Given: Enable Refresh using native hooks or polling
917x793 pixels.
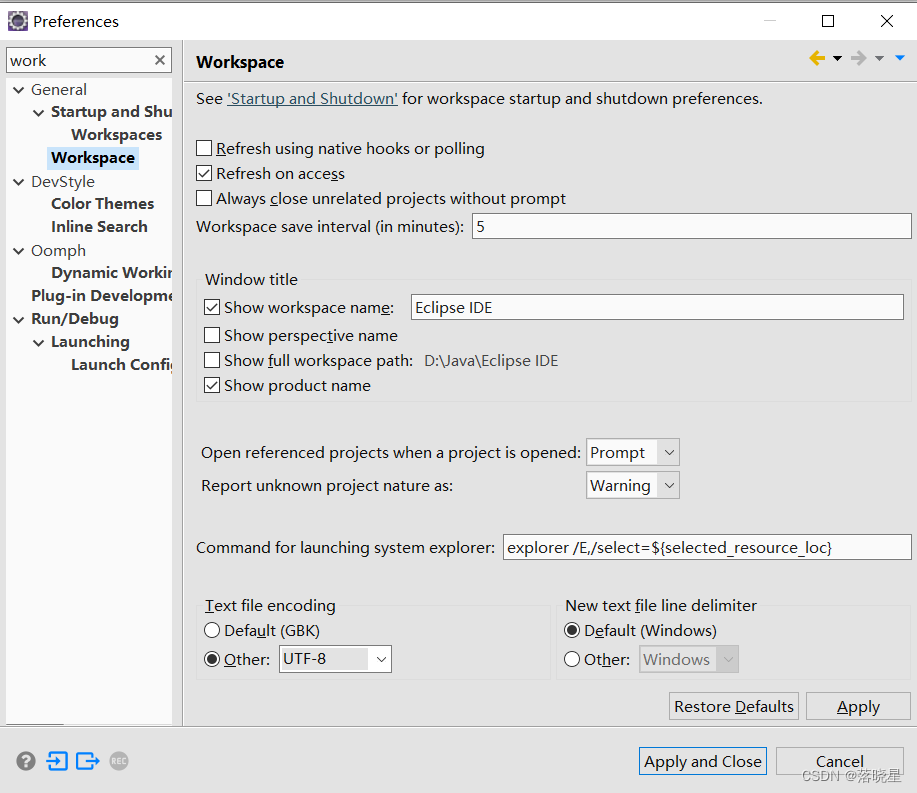Looking at the screenshot, I should pyautogui.click(x=204, y=148).
